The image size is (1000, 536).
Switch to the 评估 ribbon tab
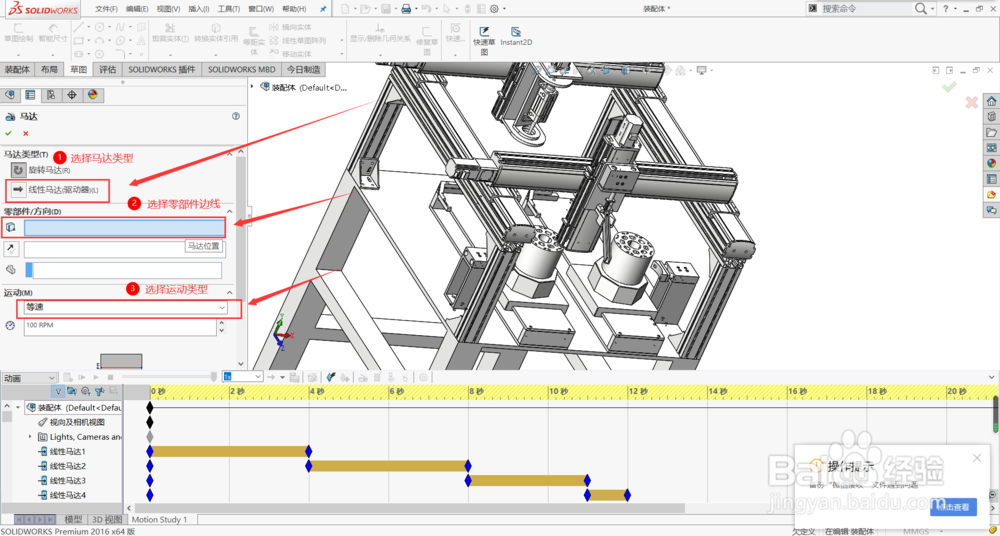108,70
